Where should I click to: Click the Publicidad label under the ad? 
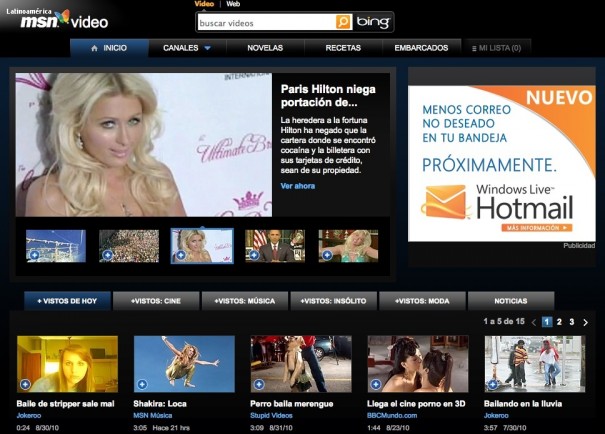tap(579, 246)
